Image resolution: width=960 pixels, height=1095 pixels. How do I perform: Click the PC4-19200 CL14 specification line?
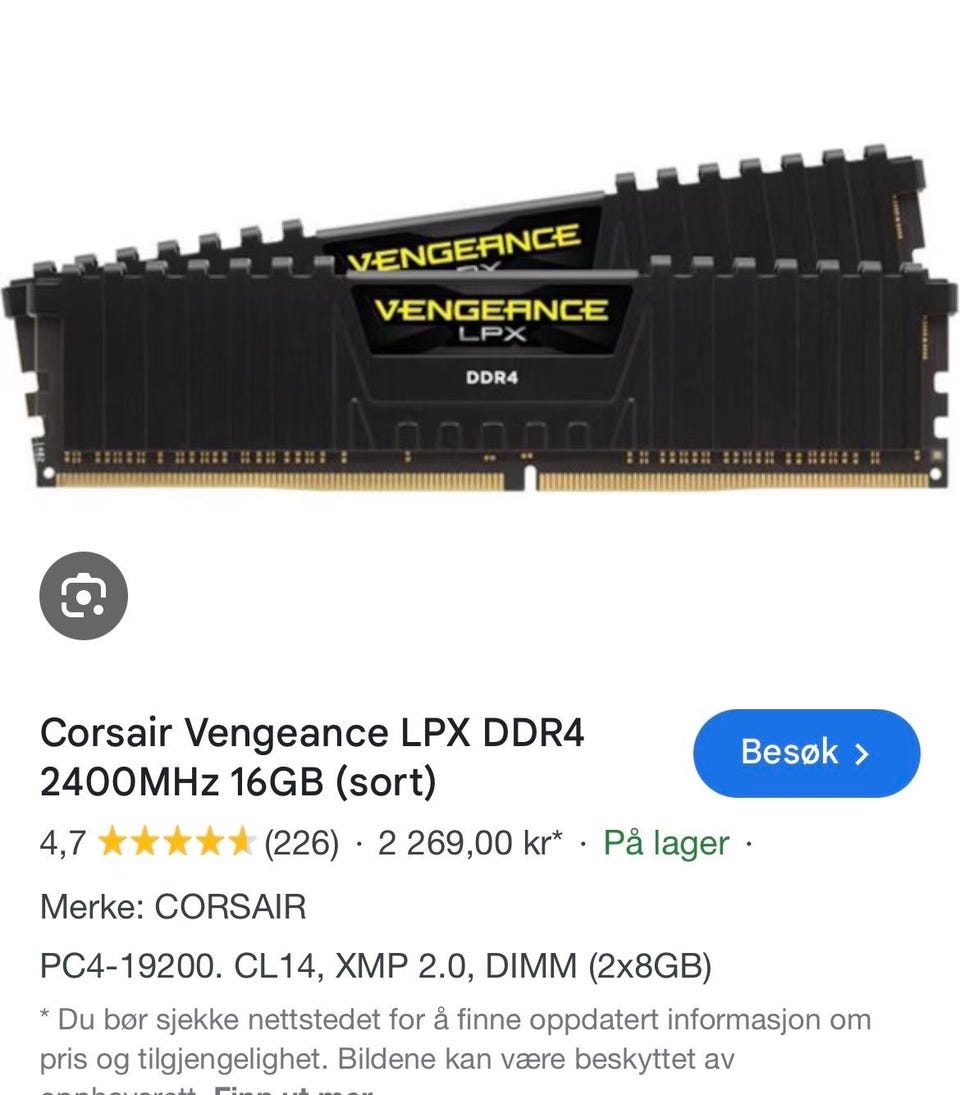coord(376,967)
